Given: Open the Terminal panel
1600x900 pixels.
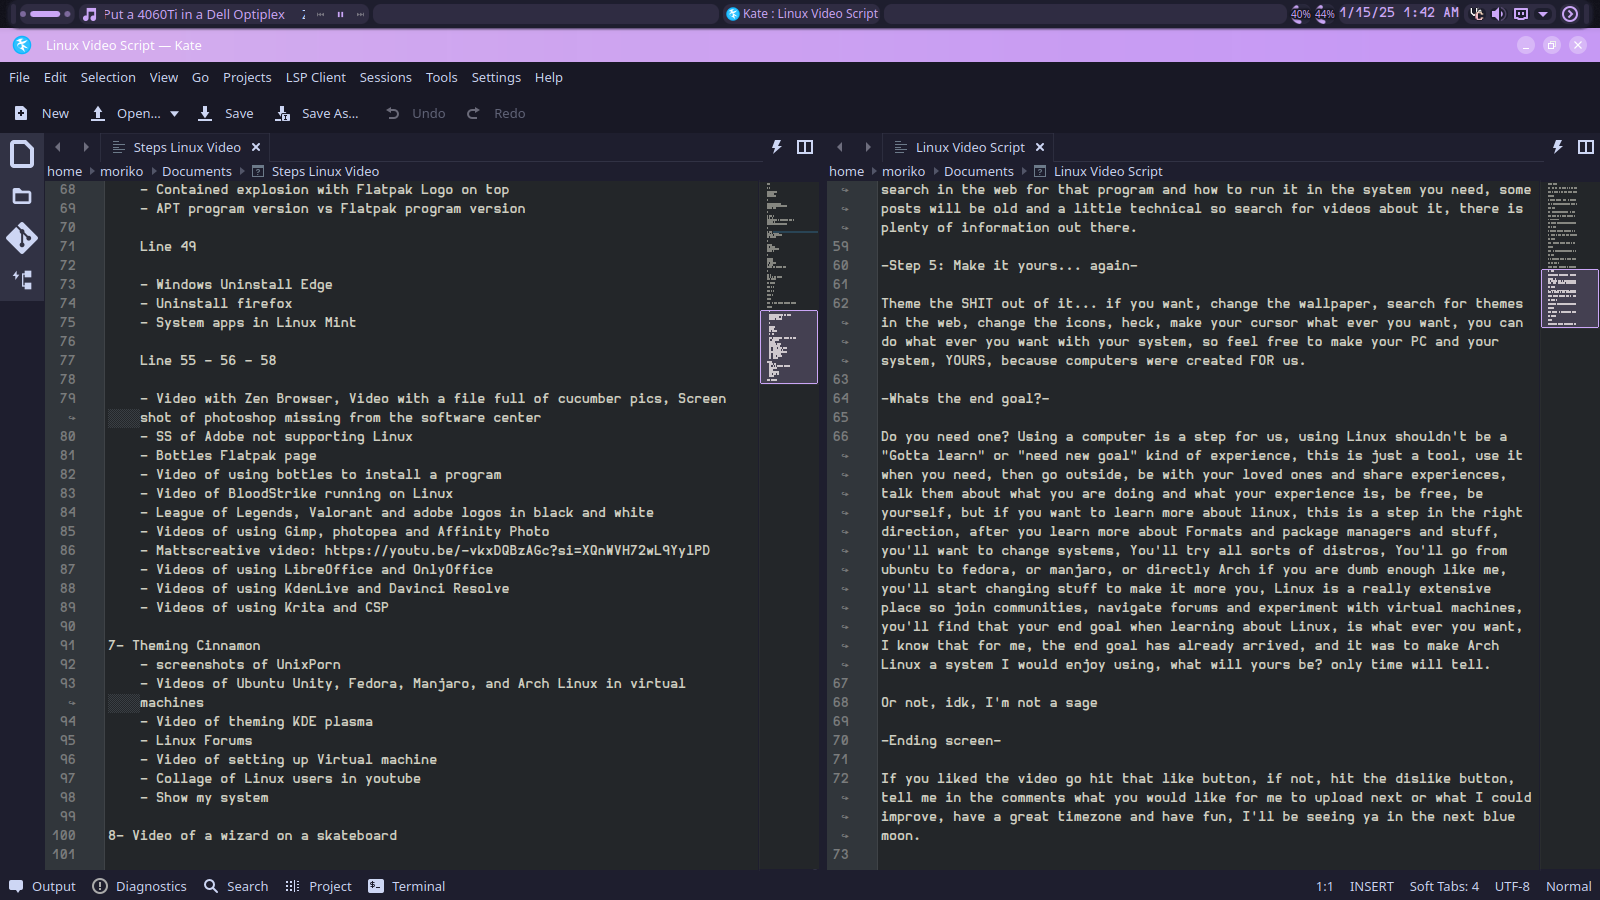Looking at the screenshot, I should coord(407,886).
